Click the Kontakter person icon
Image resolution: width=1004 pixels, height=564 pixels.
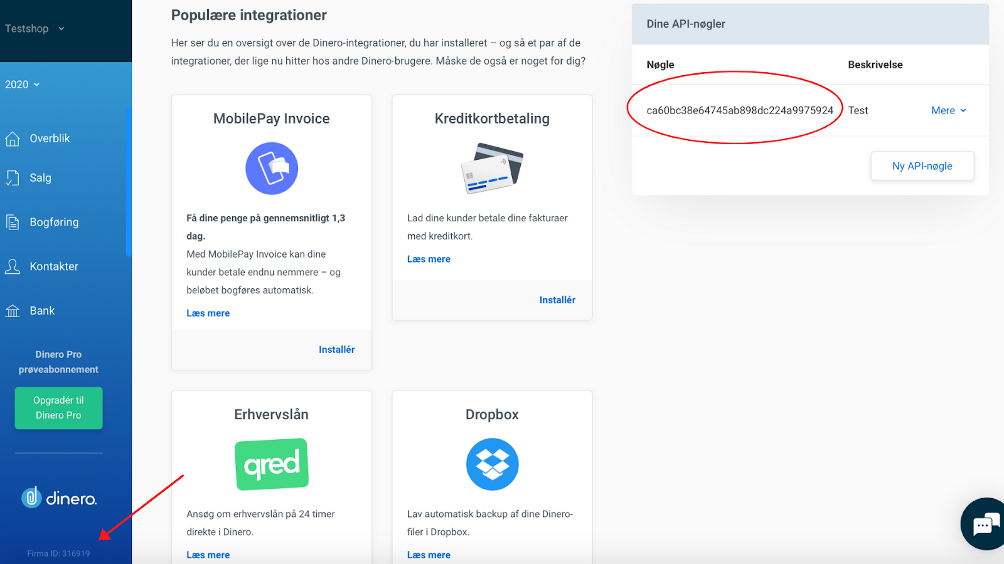tap(12, 266)
